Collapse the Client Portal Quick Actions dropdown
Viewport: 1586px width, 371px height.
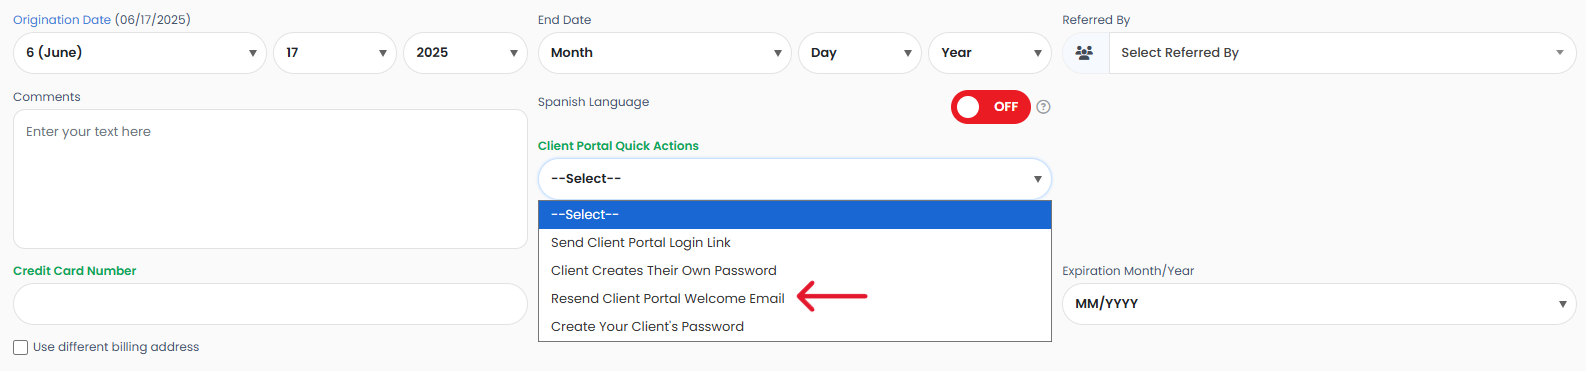[795, 179]
